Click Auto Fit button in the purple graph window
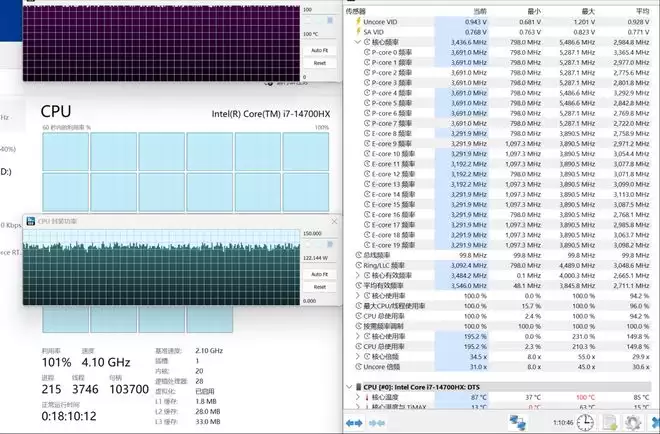This screenshot has height=434, width=660. pos(319,49)
